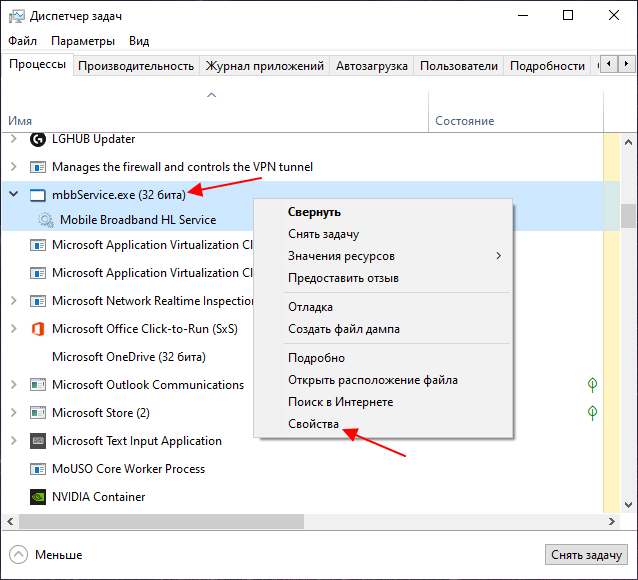Expand the LGHUB Updater process
The height and width of the screenshot is (580, 638).
coord(13,139)
